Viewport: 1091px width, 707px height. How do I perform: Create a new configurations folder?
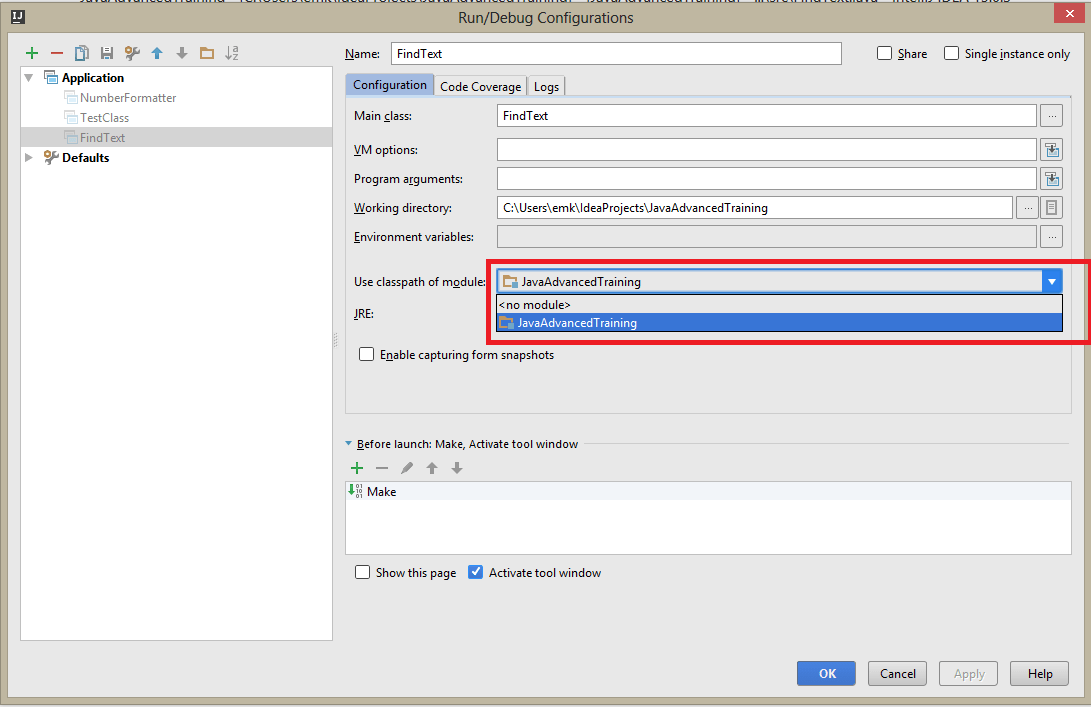[206, 53]
